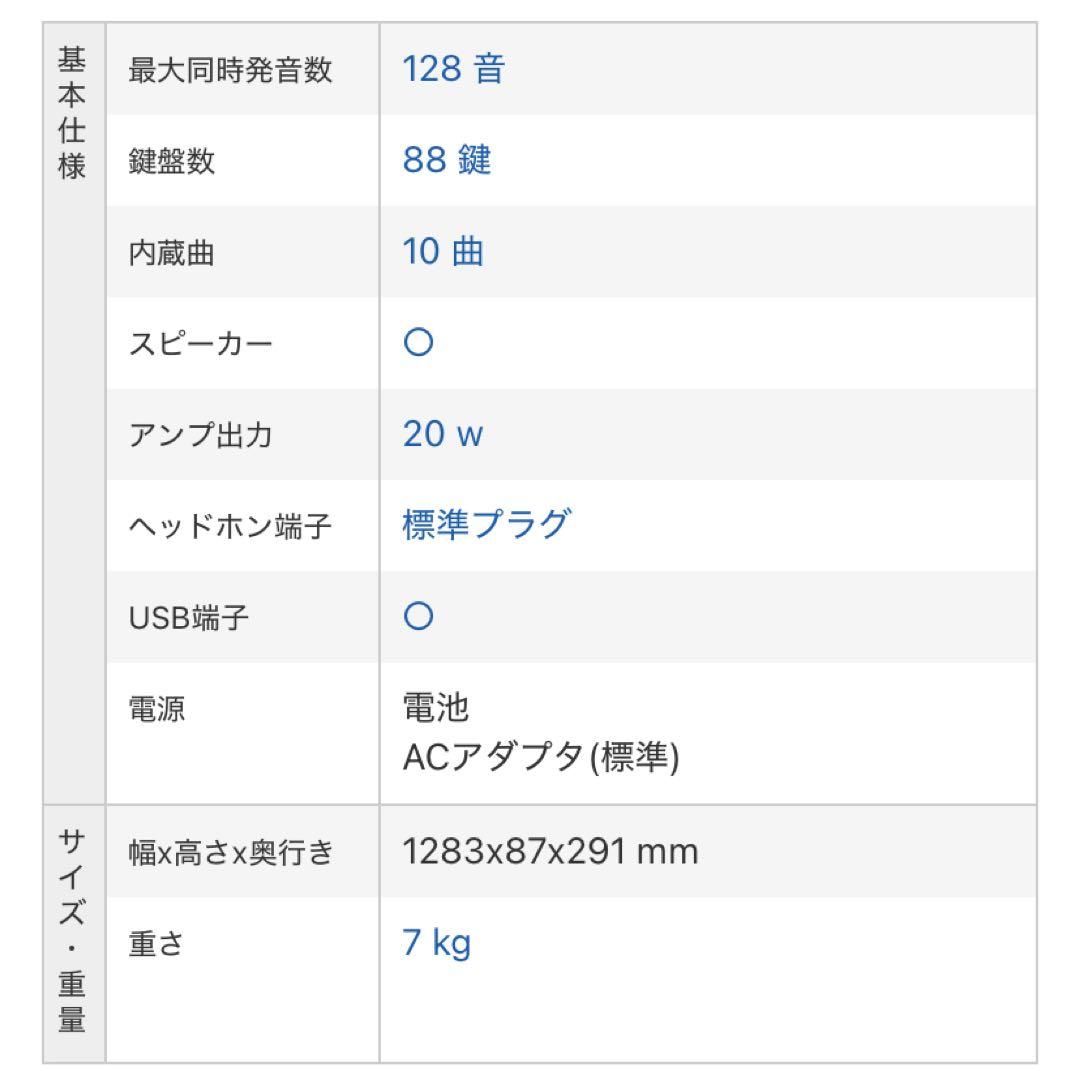Screen dimensions: 1080x1065
Task: Click the 1283x87x291 mm dimensions value
Action: [550, 852]
